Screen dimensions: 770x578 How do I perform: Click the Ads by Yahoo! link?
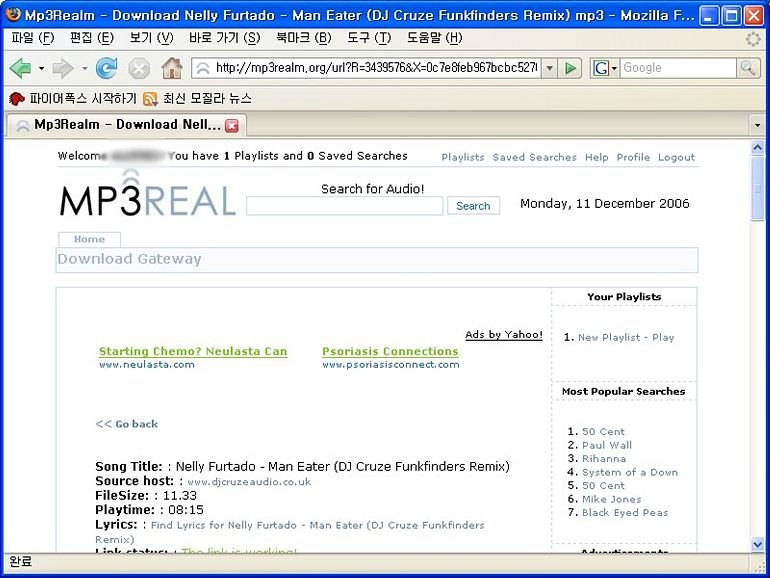[504, 334]
